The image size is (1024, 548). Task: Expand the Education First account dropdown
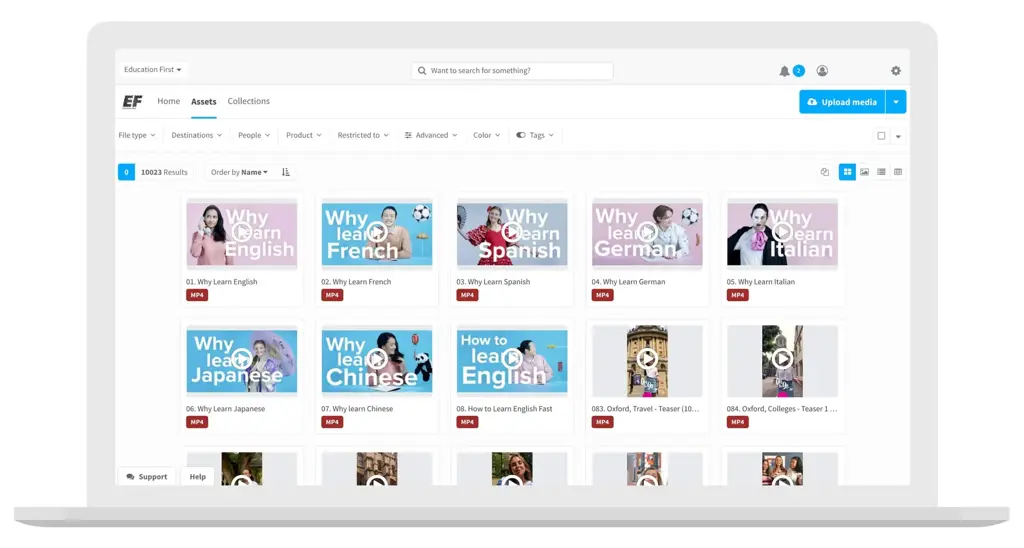coord(152,70)
